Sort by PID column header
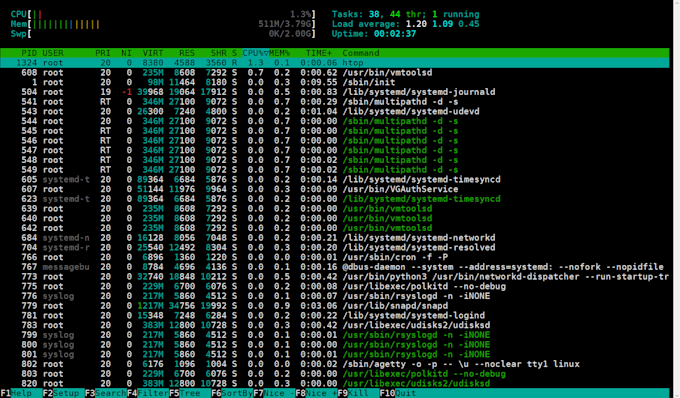The image size is (680, 398). [29, 53]
